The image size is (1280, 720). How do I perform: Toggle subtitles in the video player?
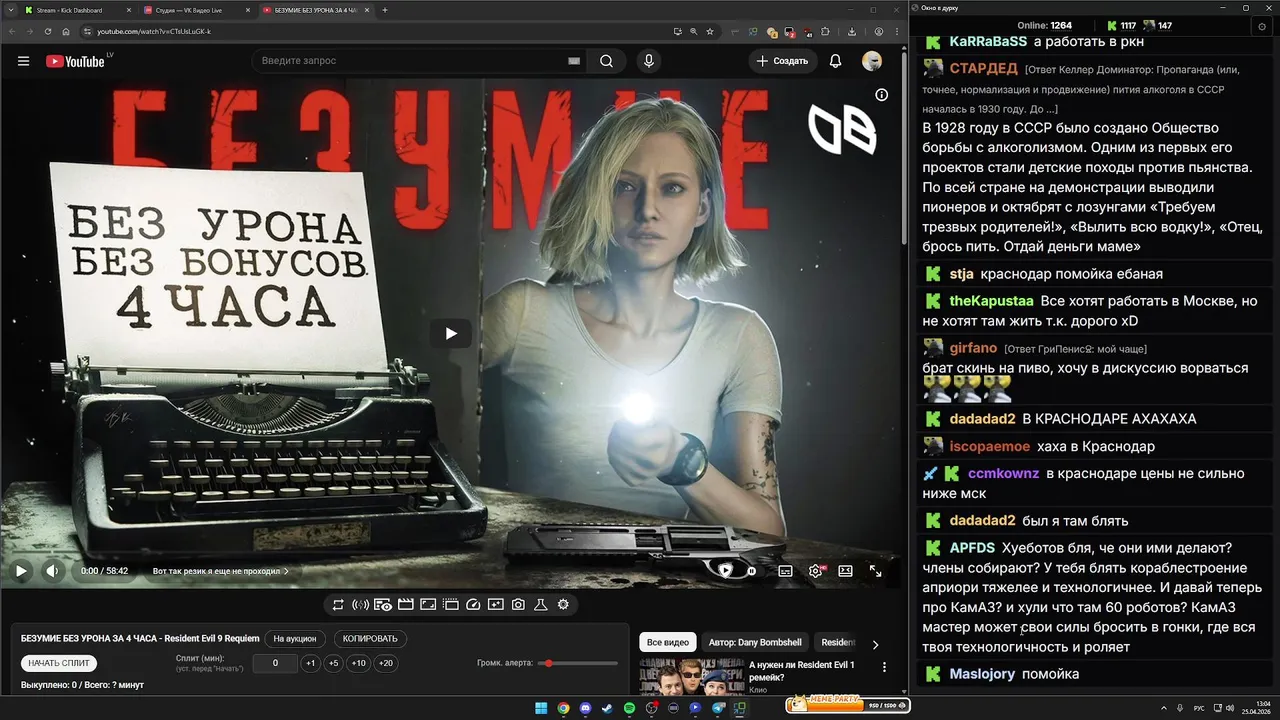pyautogui.click(x=785, y=571)
